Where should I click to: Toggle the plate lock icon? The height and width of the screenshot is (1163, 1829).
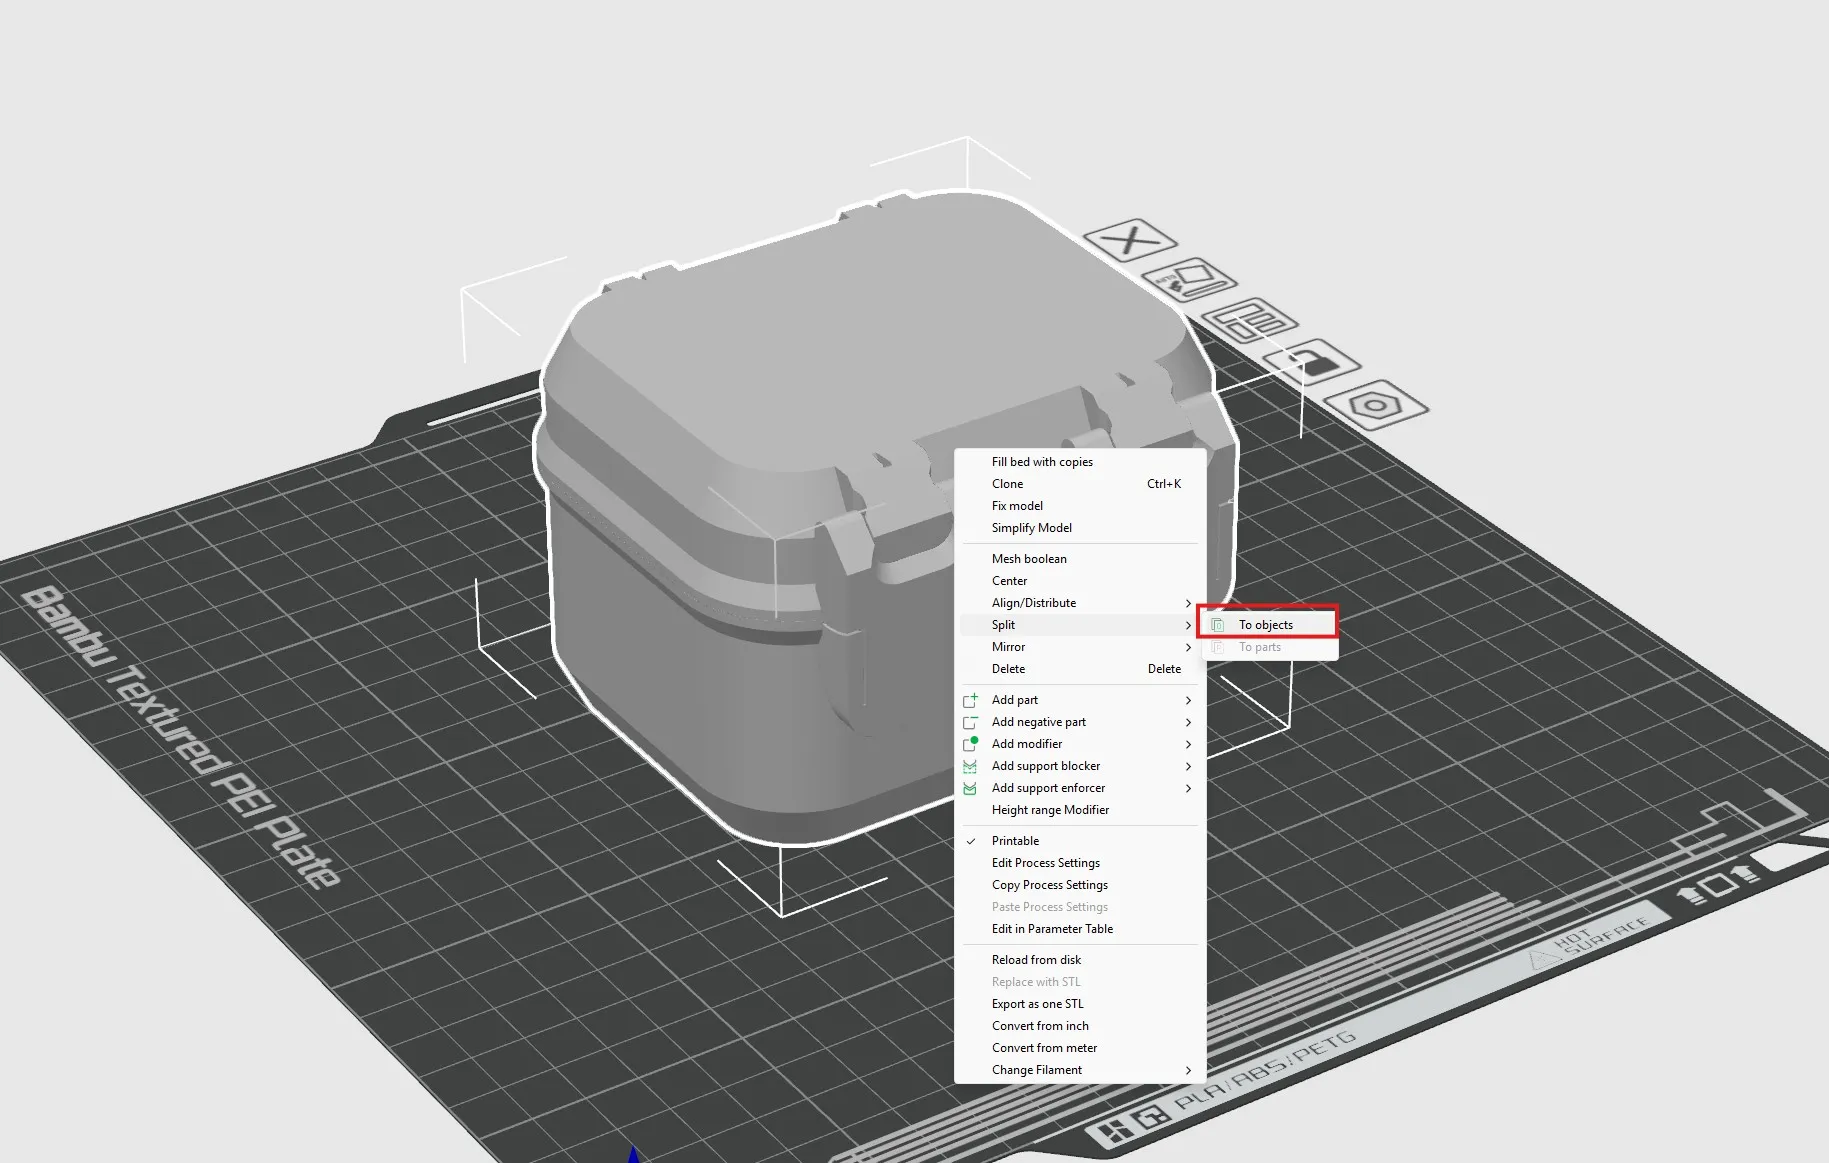pyautogui.click(x=1311, y=362)
